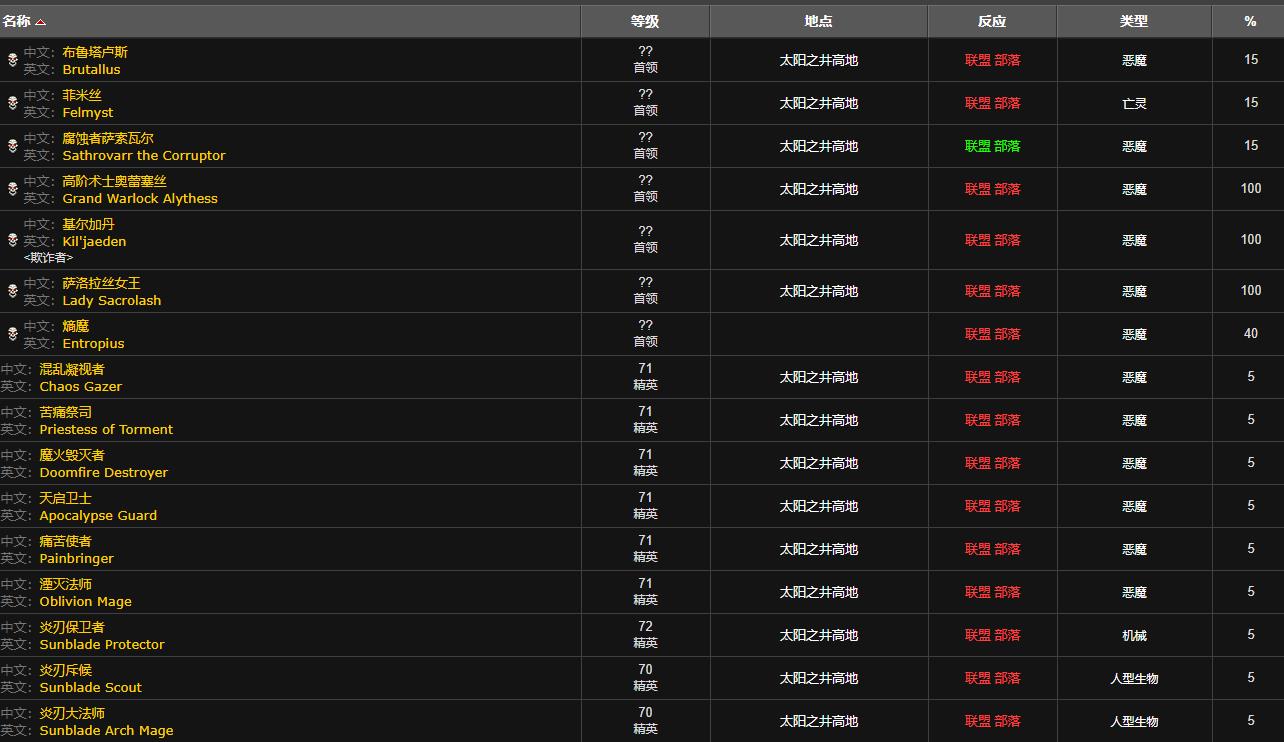Viewport: 1284px width, 742px height.
Task: Click the skull icon beside Sathrovarr the Corruptor
Action: tap(12, 146)
